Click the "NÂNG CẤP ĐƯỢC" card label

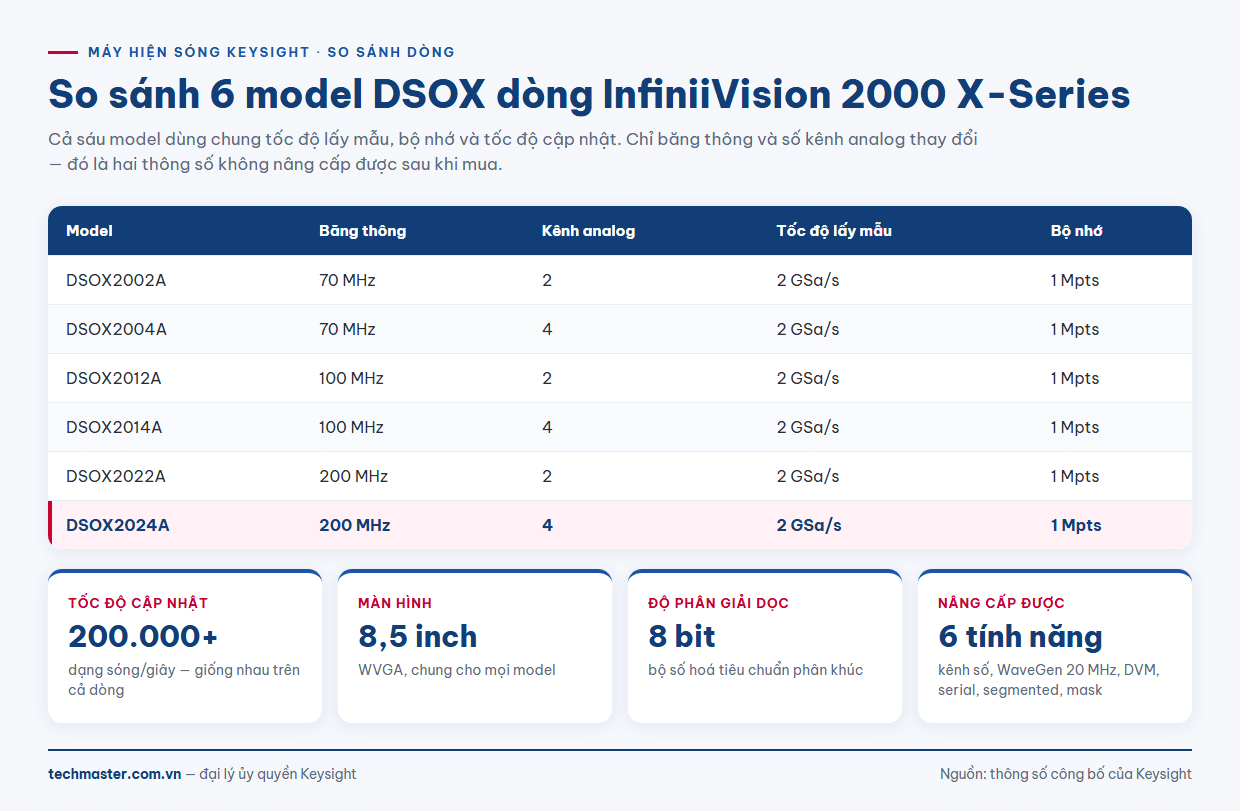click(1001, 603)
